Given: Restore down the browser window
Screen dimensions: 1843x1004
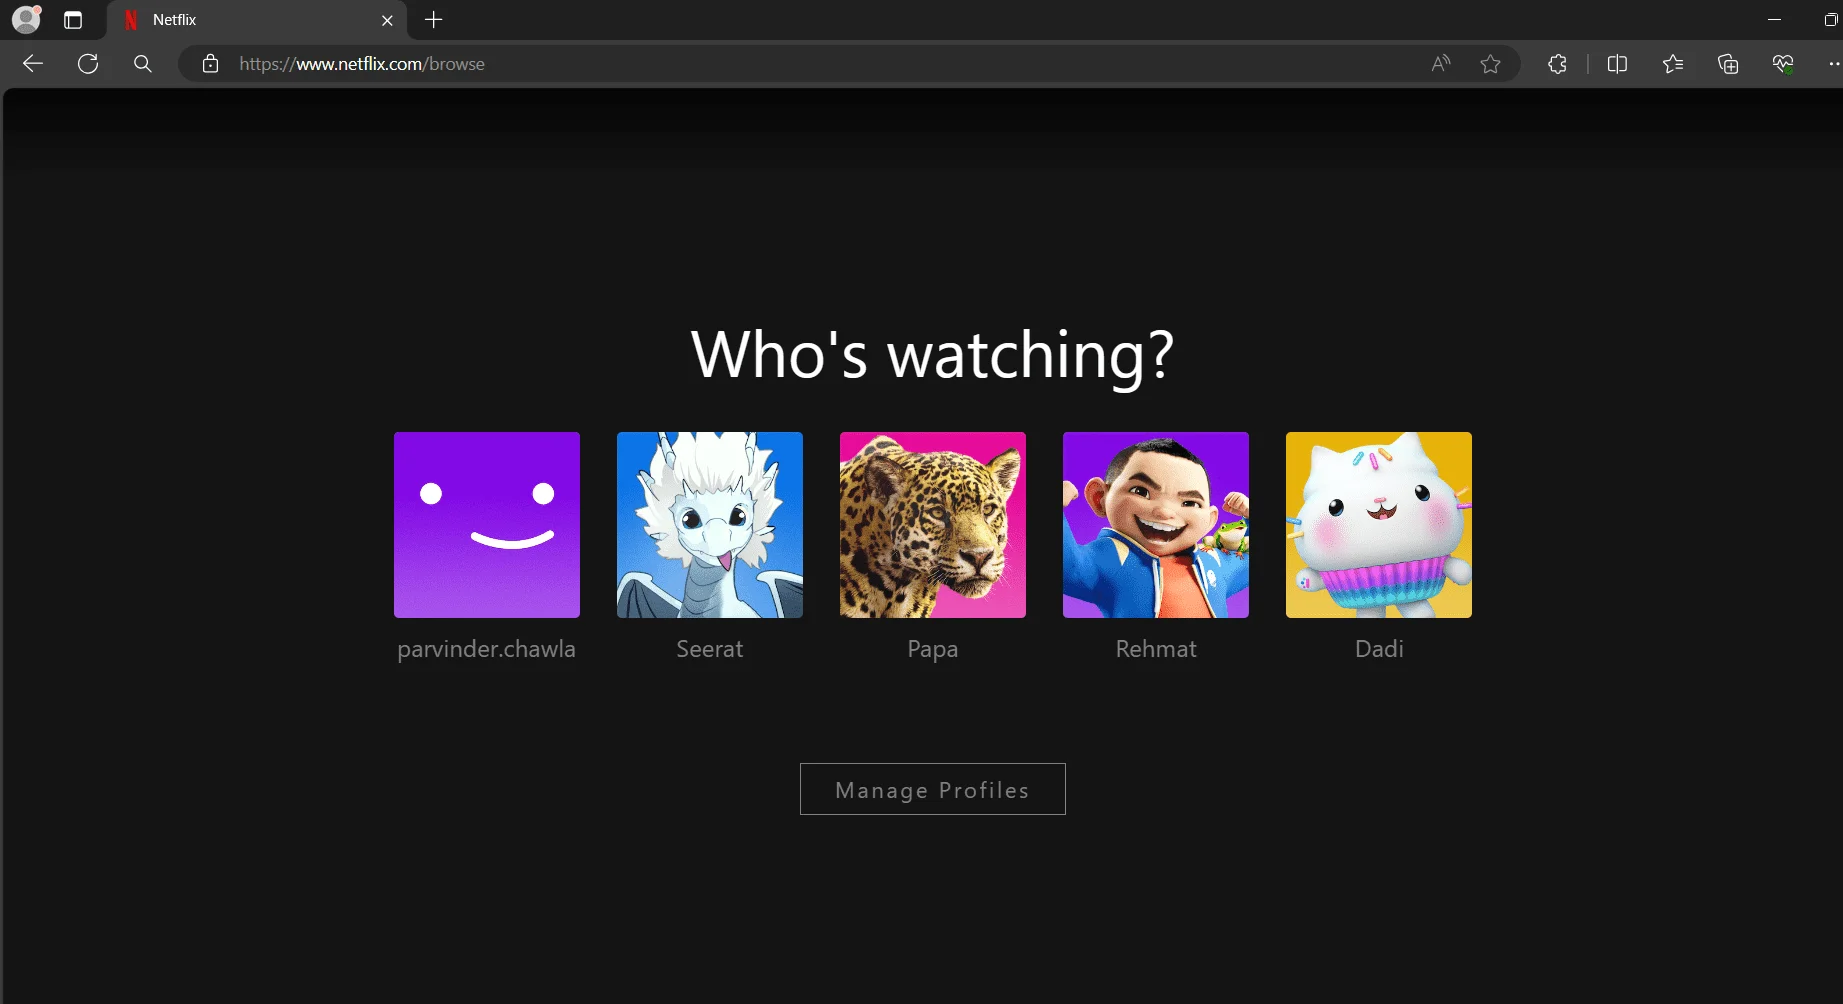Looking at the screenshot, I should (1830, 20).
